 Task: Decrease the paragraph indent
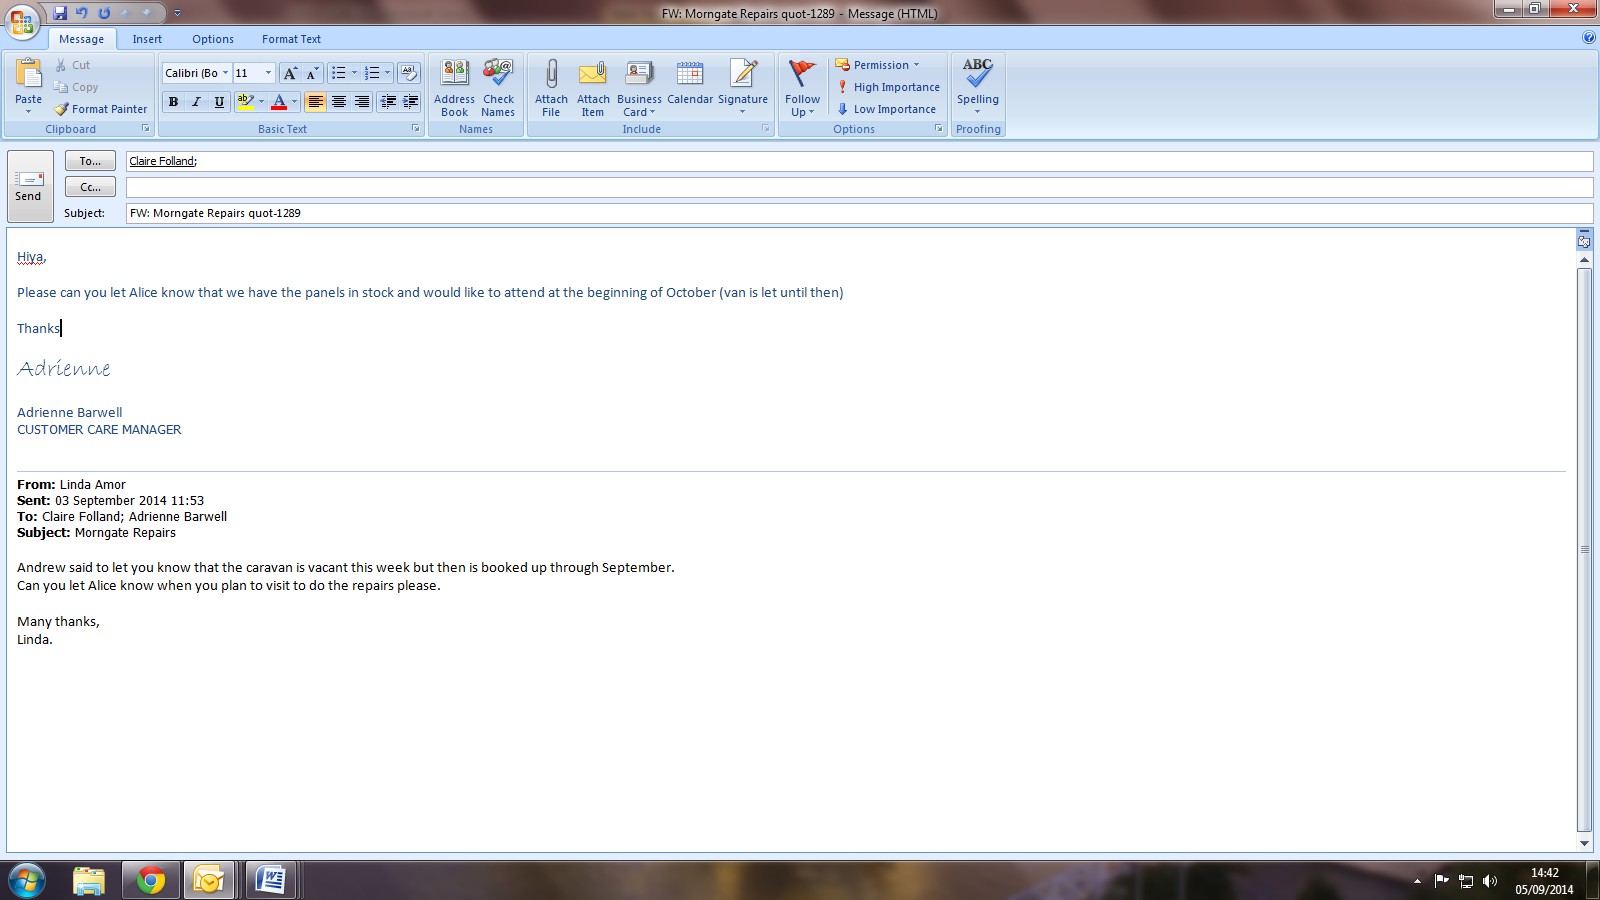coord(388,102)
